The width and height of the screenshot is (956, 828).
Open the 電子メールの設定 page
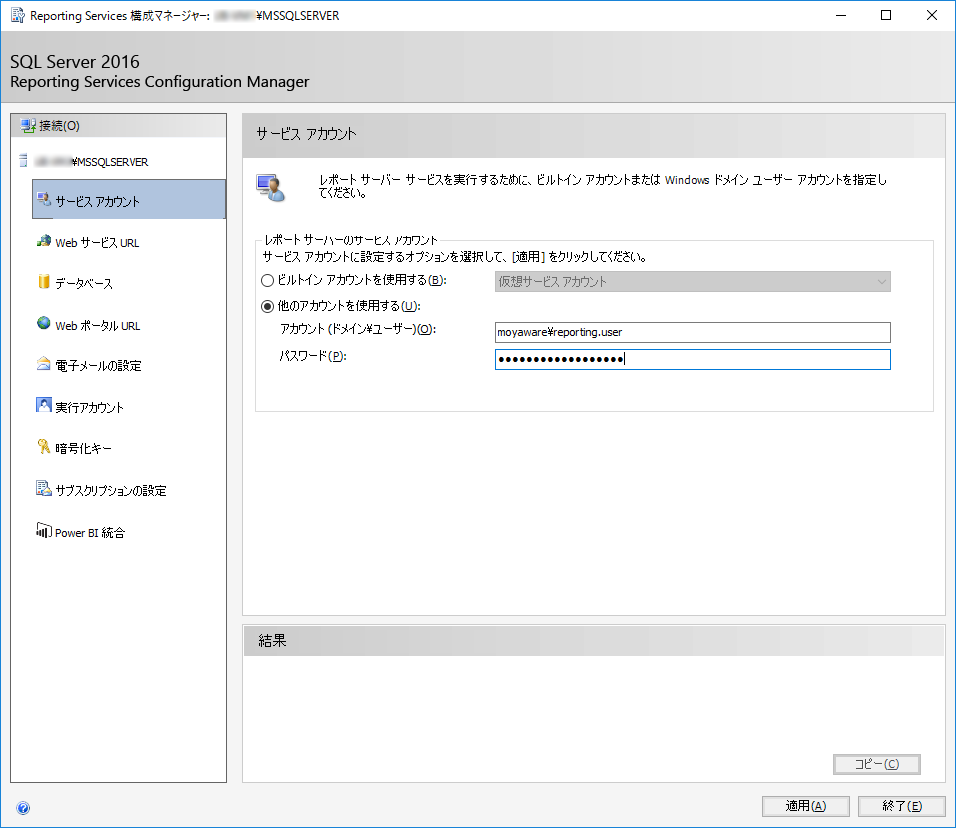(x=98, y=366)
